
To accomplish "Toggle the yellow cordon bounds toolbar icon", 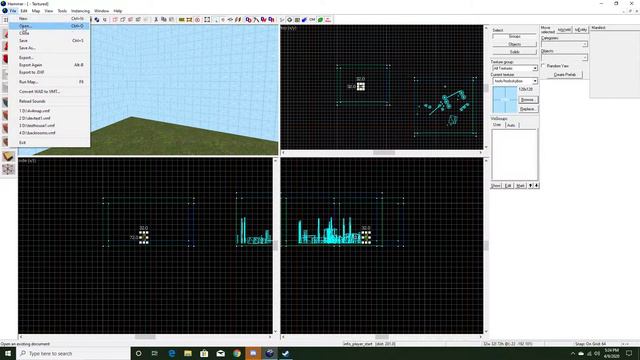I will (x=182, y=20).
